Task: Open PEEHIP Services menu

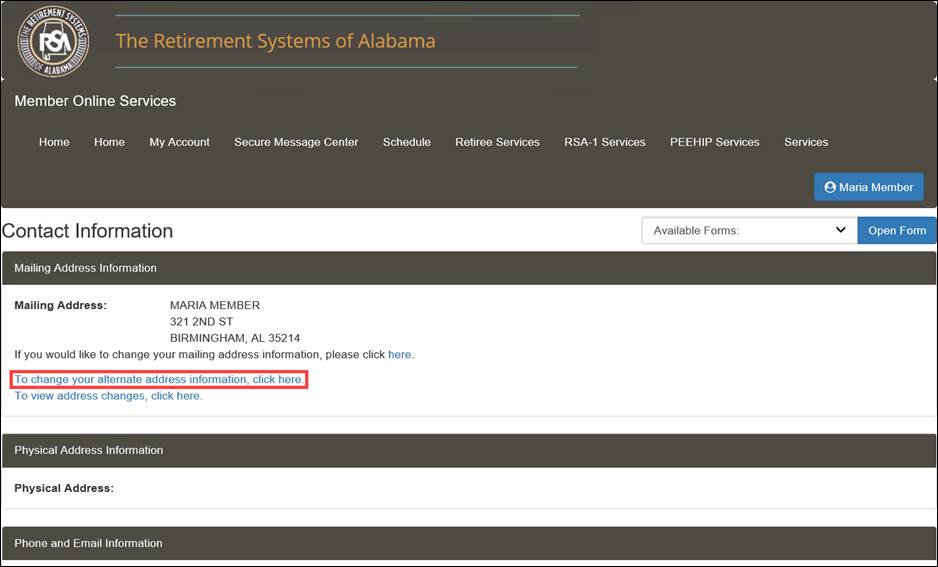Action: pyautogui.click(x=714, y=142)
